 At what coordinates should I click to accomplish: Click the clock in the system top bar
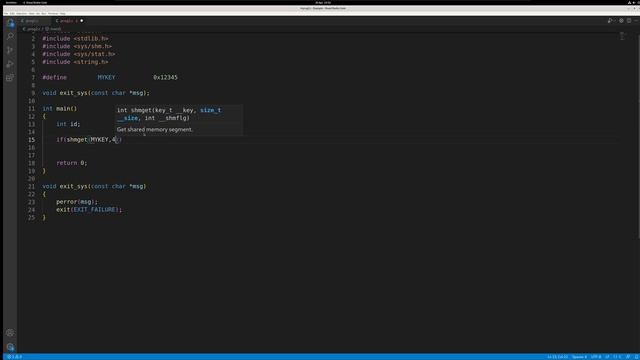tap(323, 2)
